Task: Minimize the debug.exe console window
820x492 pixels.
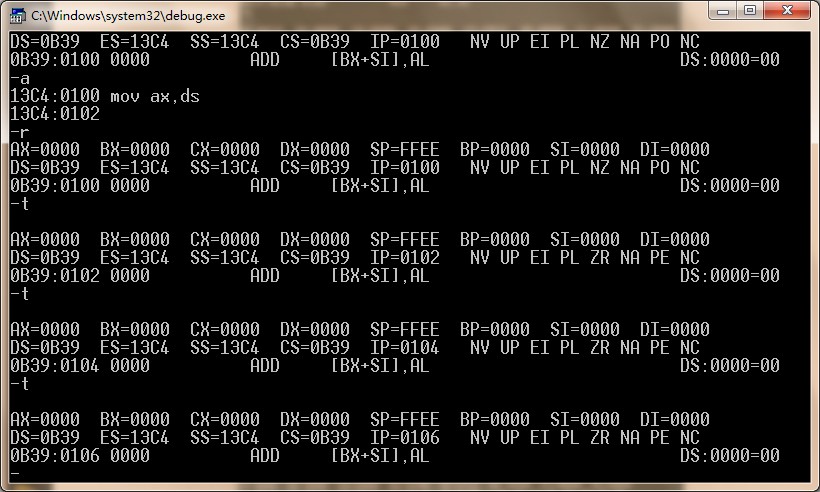Action: [x=722, y=11]
